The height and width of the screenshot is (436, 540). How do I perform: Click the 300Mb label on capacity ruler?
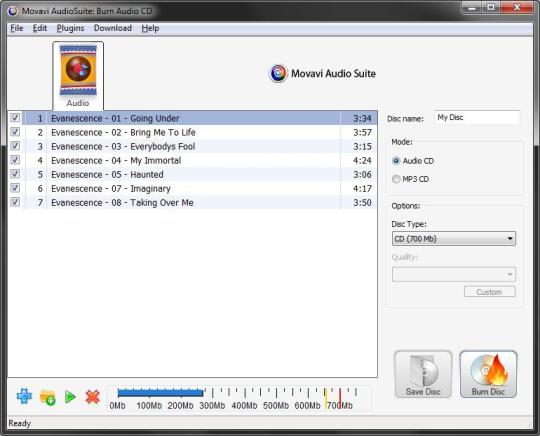tap(212, 406)
